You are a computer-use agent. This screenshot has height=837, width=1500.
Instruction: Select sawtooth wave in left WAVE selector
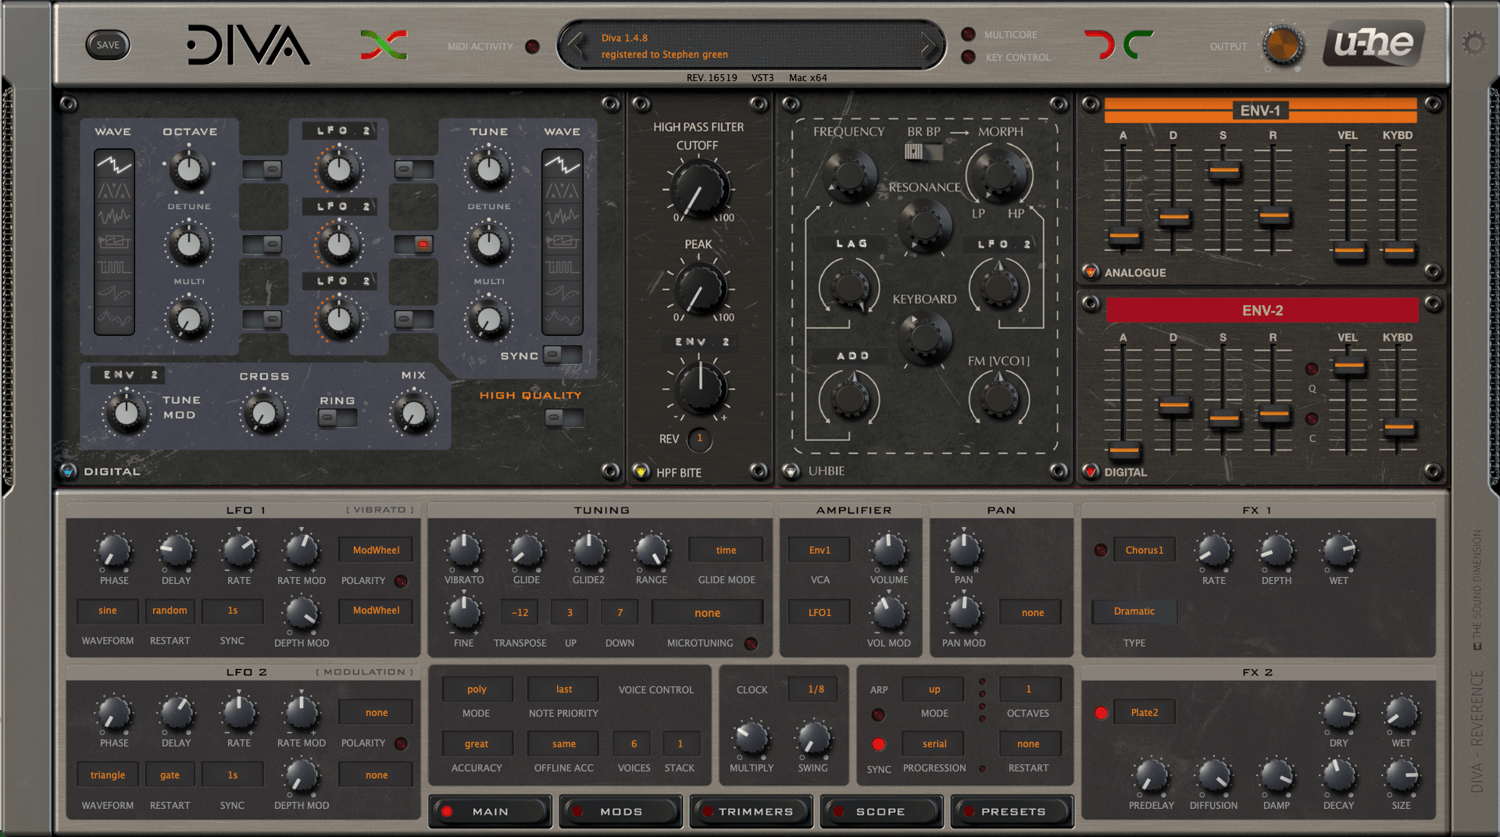pyautogui.click(x=114, y=164)
